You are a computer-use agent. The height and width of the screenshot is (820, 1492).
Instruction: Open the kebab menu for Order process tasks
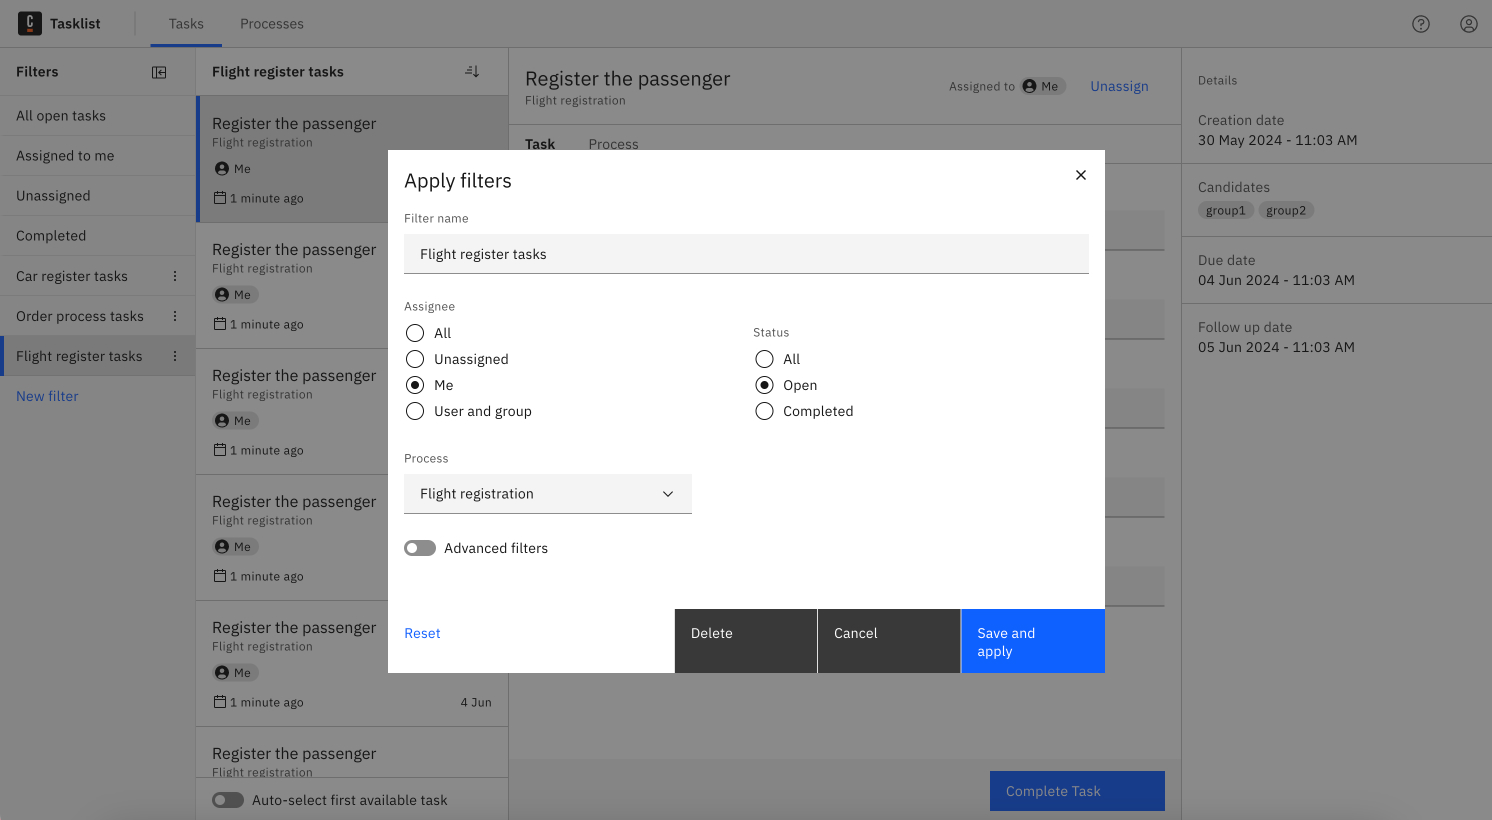click(177, 316)
